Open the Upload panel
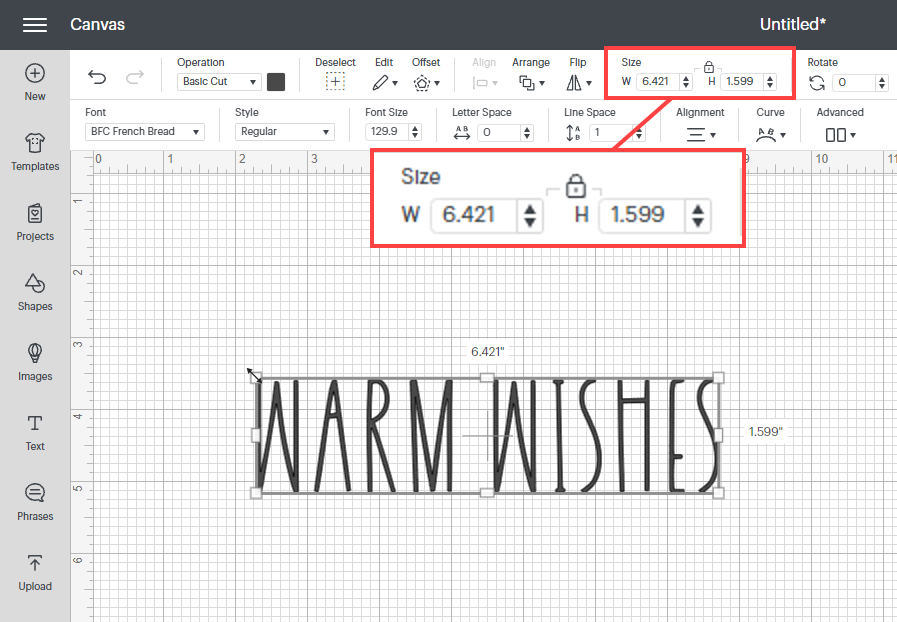The height and width of the screenshot is (622, 897). 35,572
